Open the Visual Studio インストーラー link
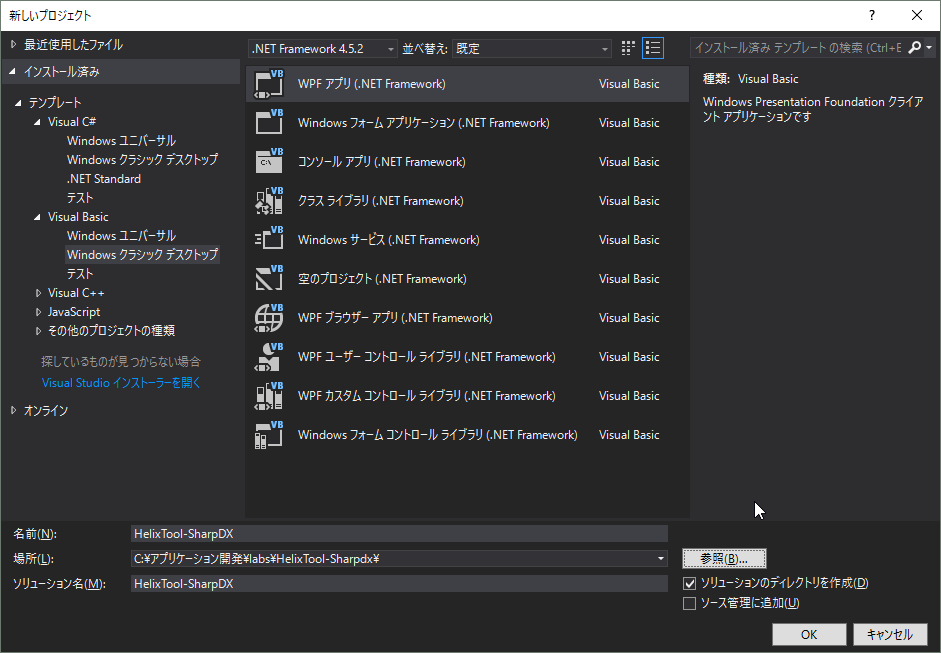Image resolution: width=941 pixels, height=653 pixels. pyautogui.click(x=120, y=383)
